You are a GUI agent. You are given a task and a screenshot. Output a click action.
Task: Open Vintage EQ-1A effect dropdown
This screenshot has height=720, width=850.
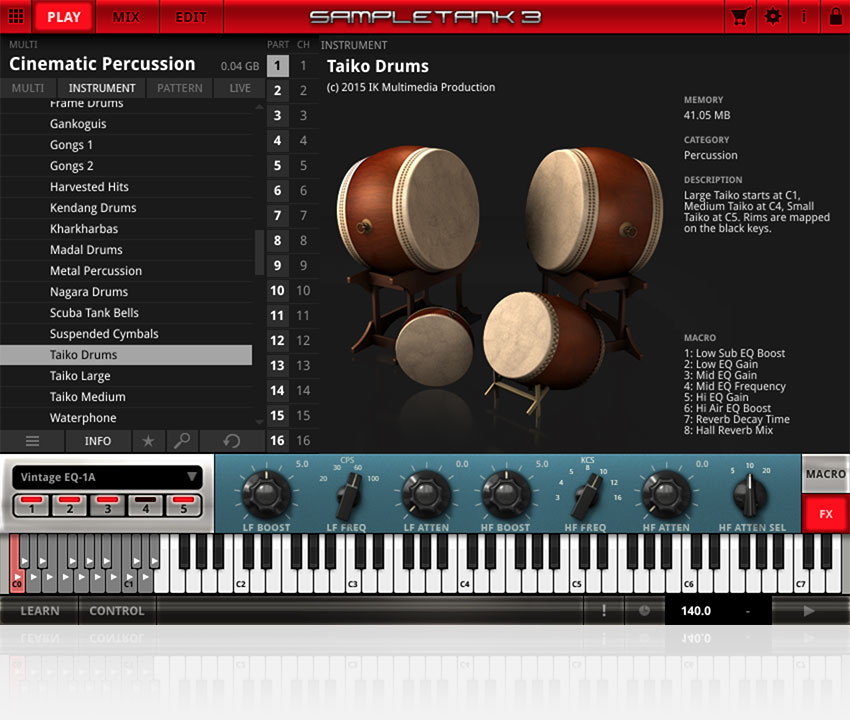click(x=107, y=477)
